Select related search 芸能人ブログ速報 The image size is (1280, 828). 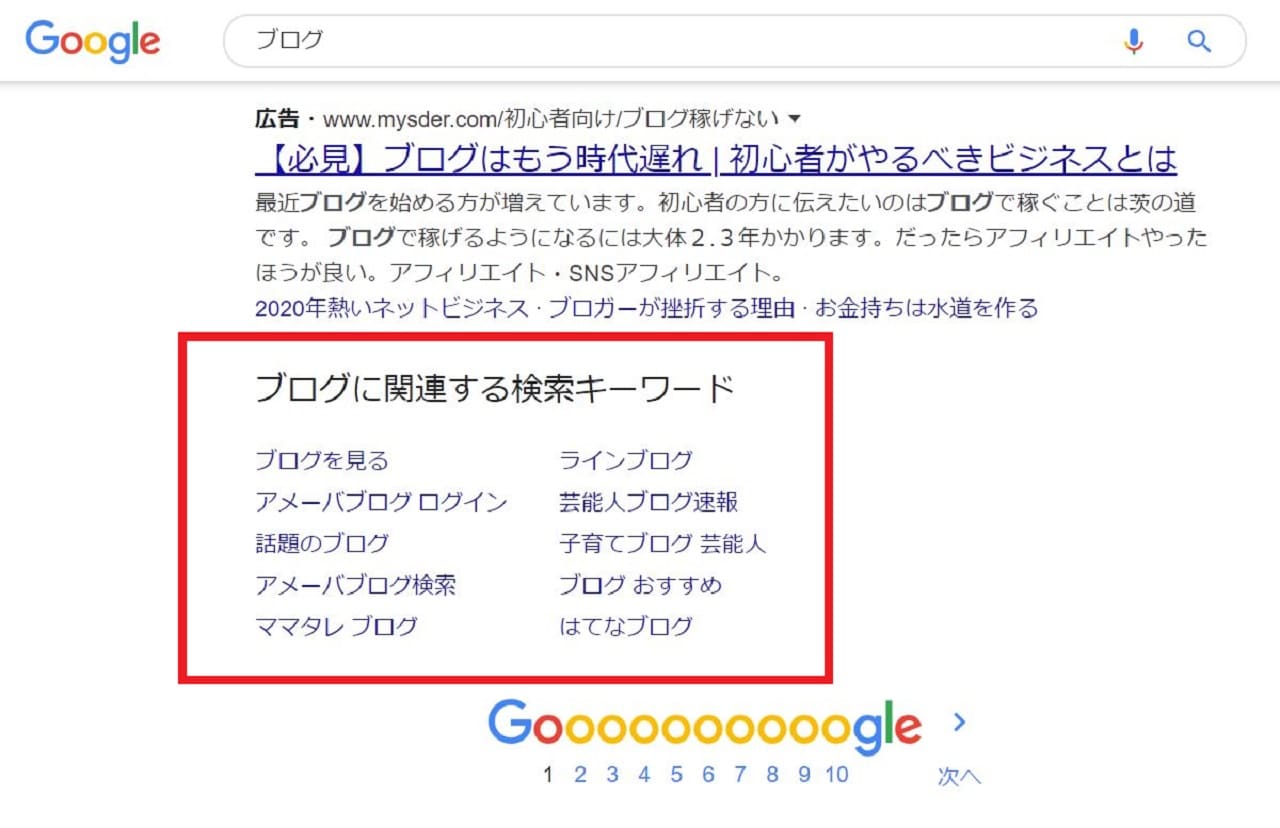click(649, 502)
